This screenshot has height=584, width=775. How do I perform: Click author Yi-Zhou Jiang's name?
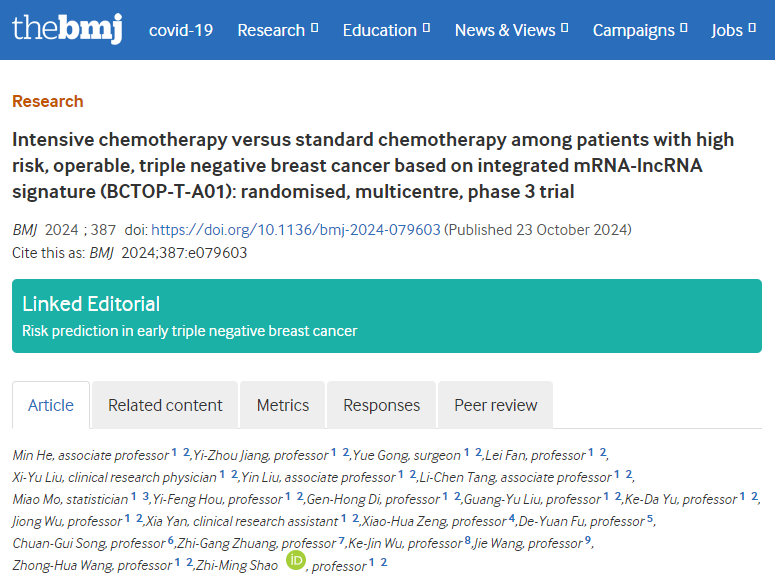(229, 455)
